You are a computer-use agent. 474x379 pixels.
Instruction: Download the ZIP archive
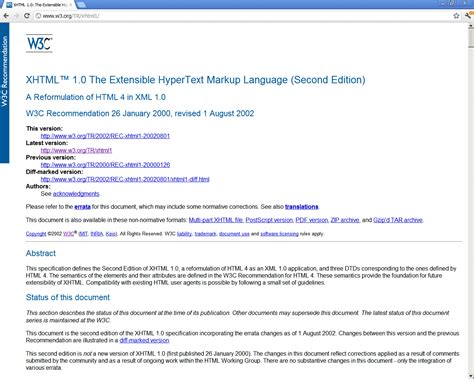click(345, 220)
